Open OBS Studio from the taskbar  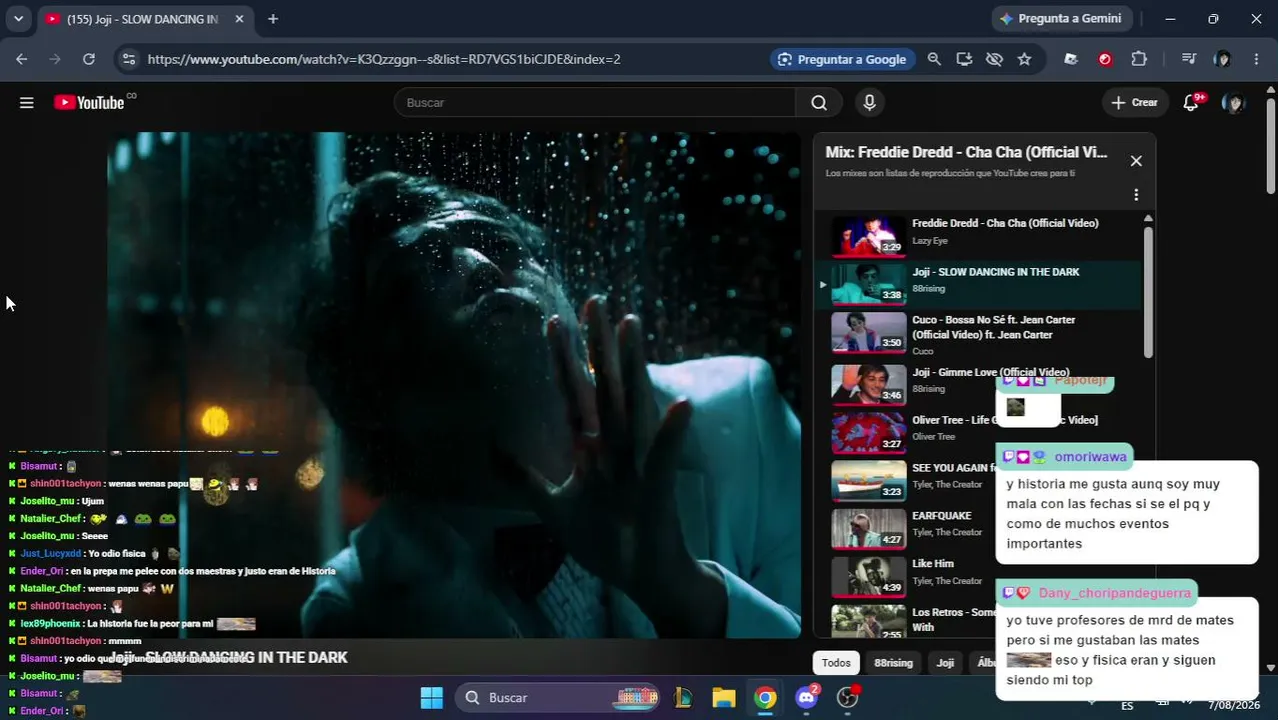pos(848,698)
